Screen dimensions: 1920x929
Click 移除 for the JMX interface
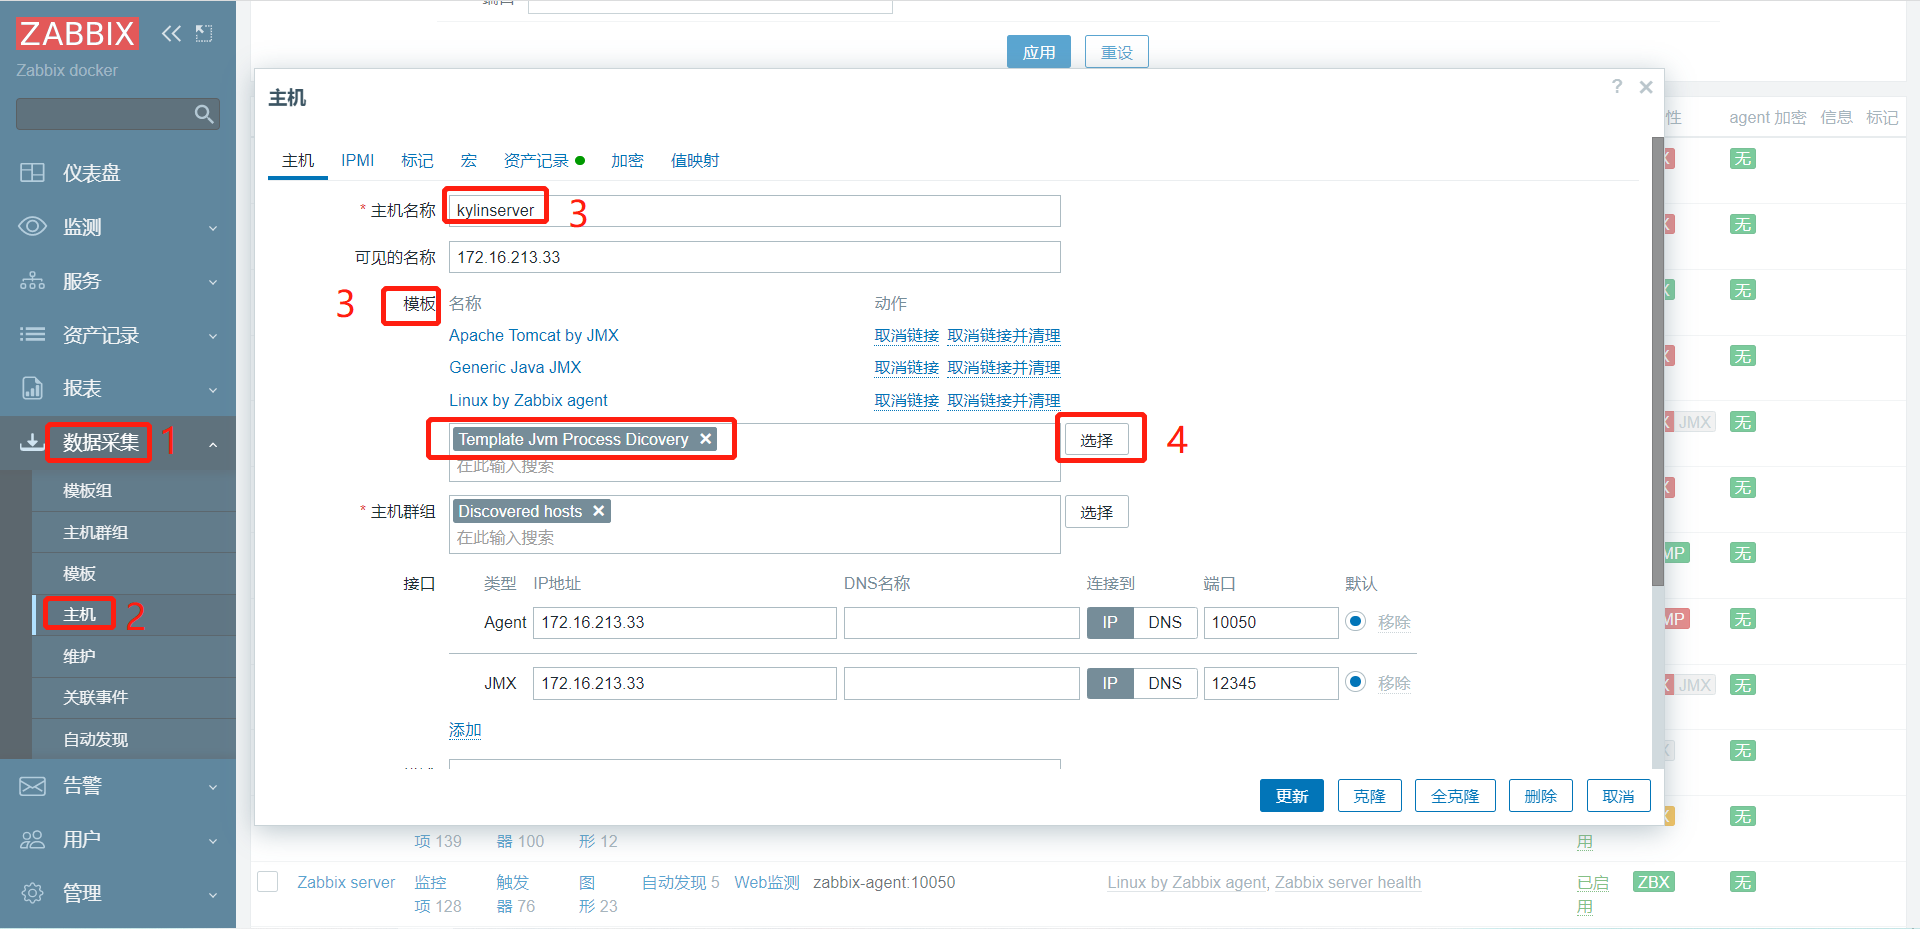coord(1394,683)
